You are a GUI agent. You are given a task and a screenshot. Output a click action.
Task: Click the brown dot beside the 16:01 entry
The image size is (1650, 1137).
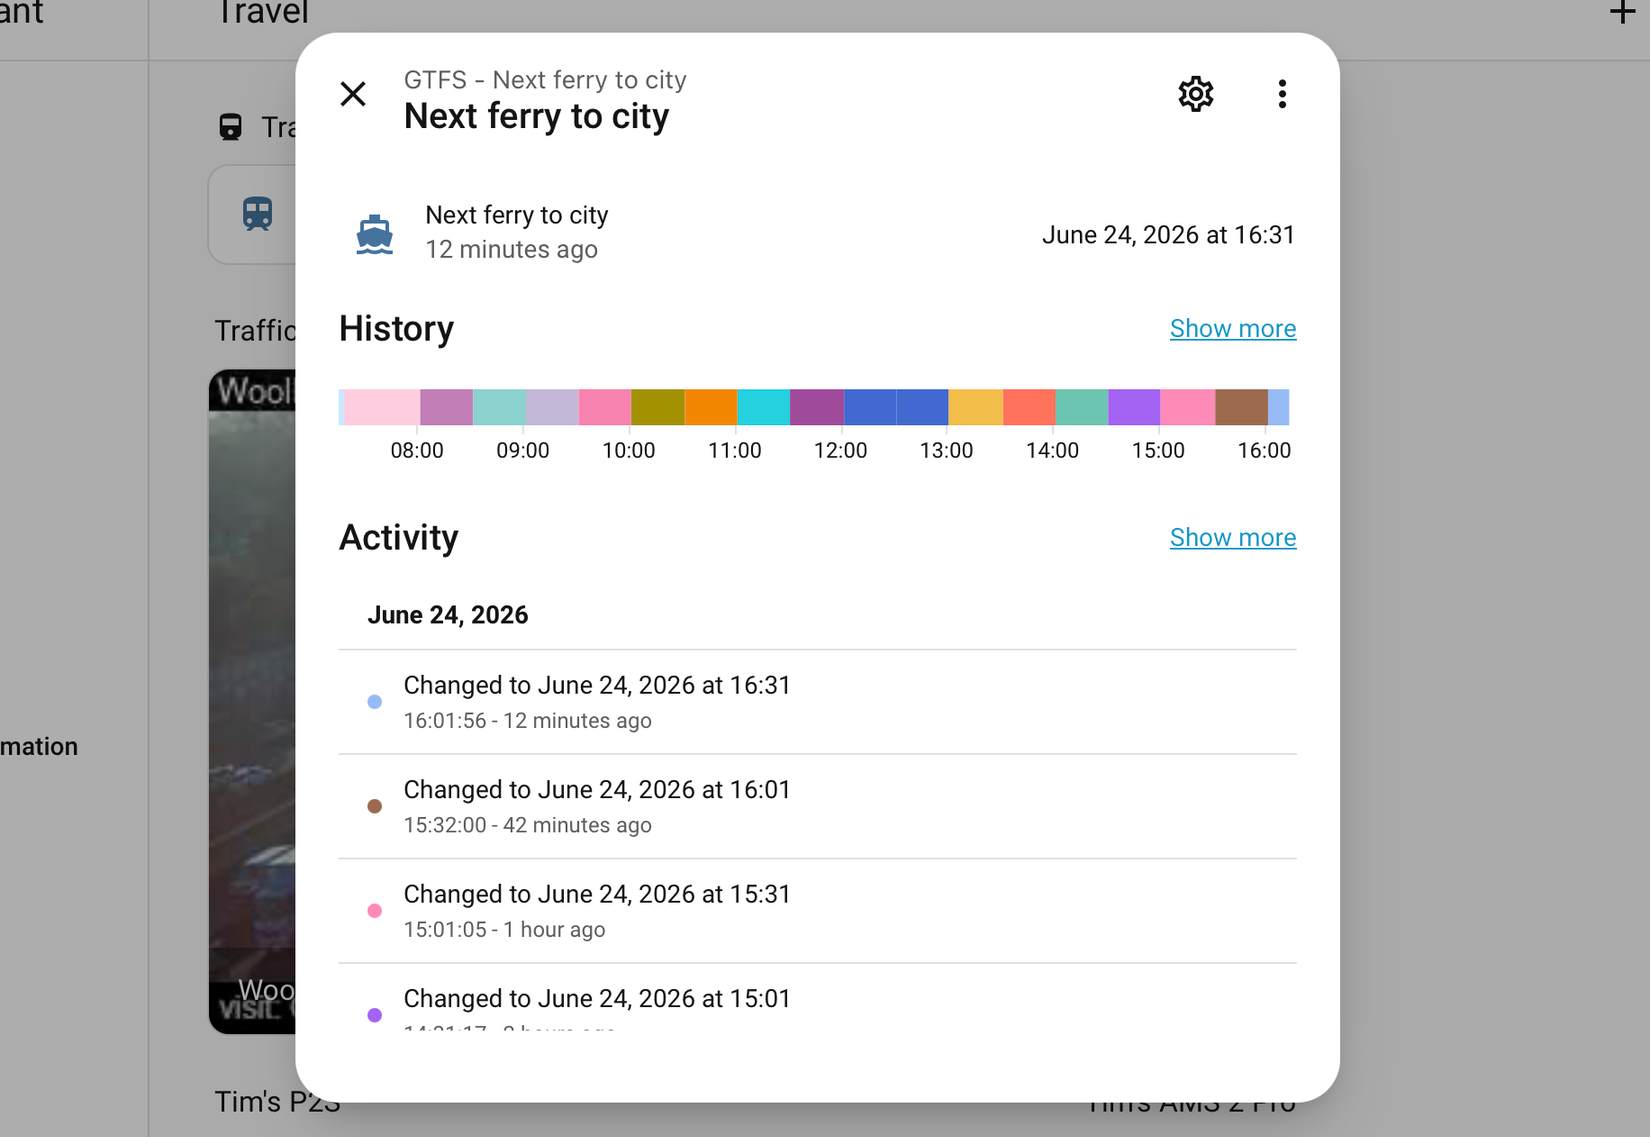375,806
